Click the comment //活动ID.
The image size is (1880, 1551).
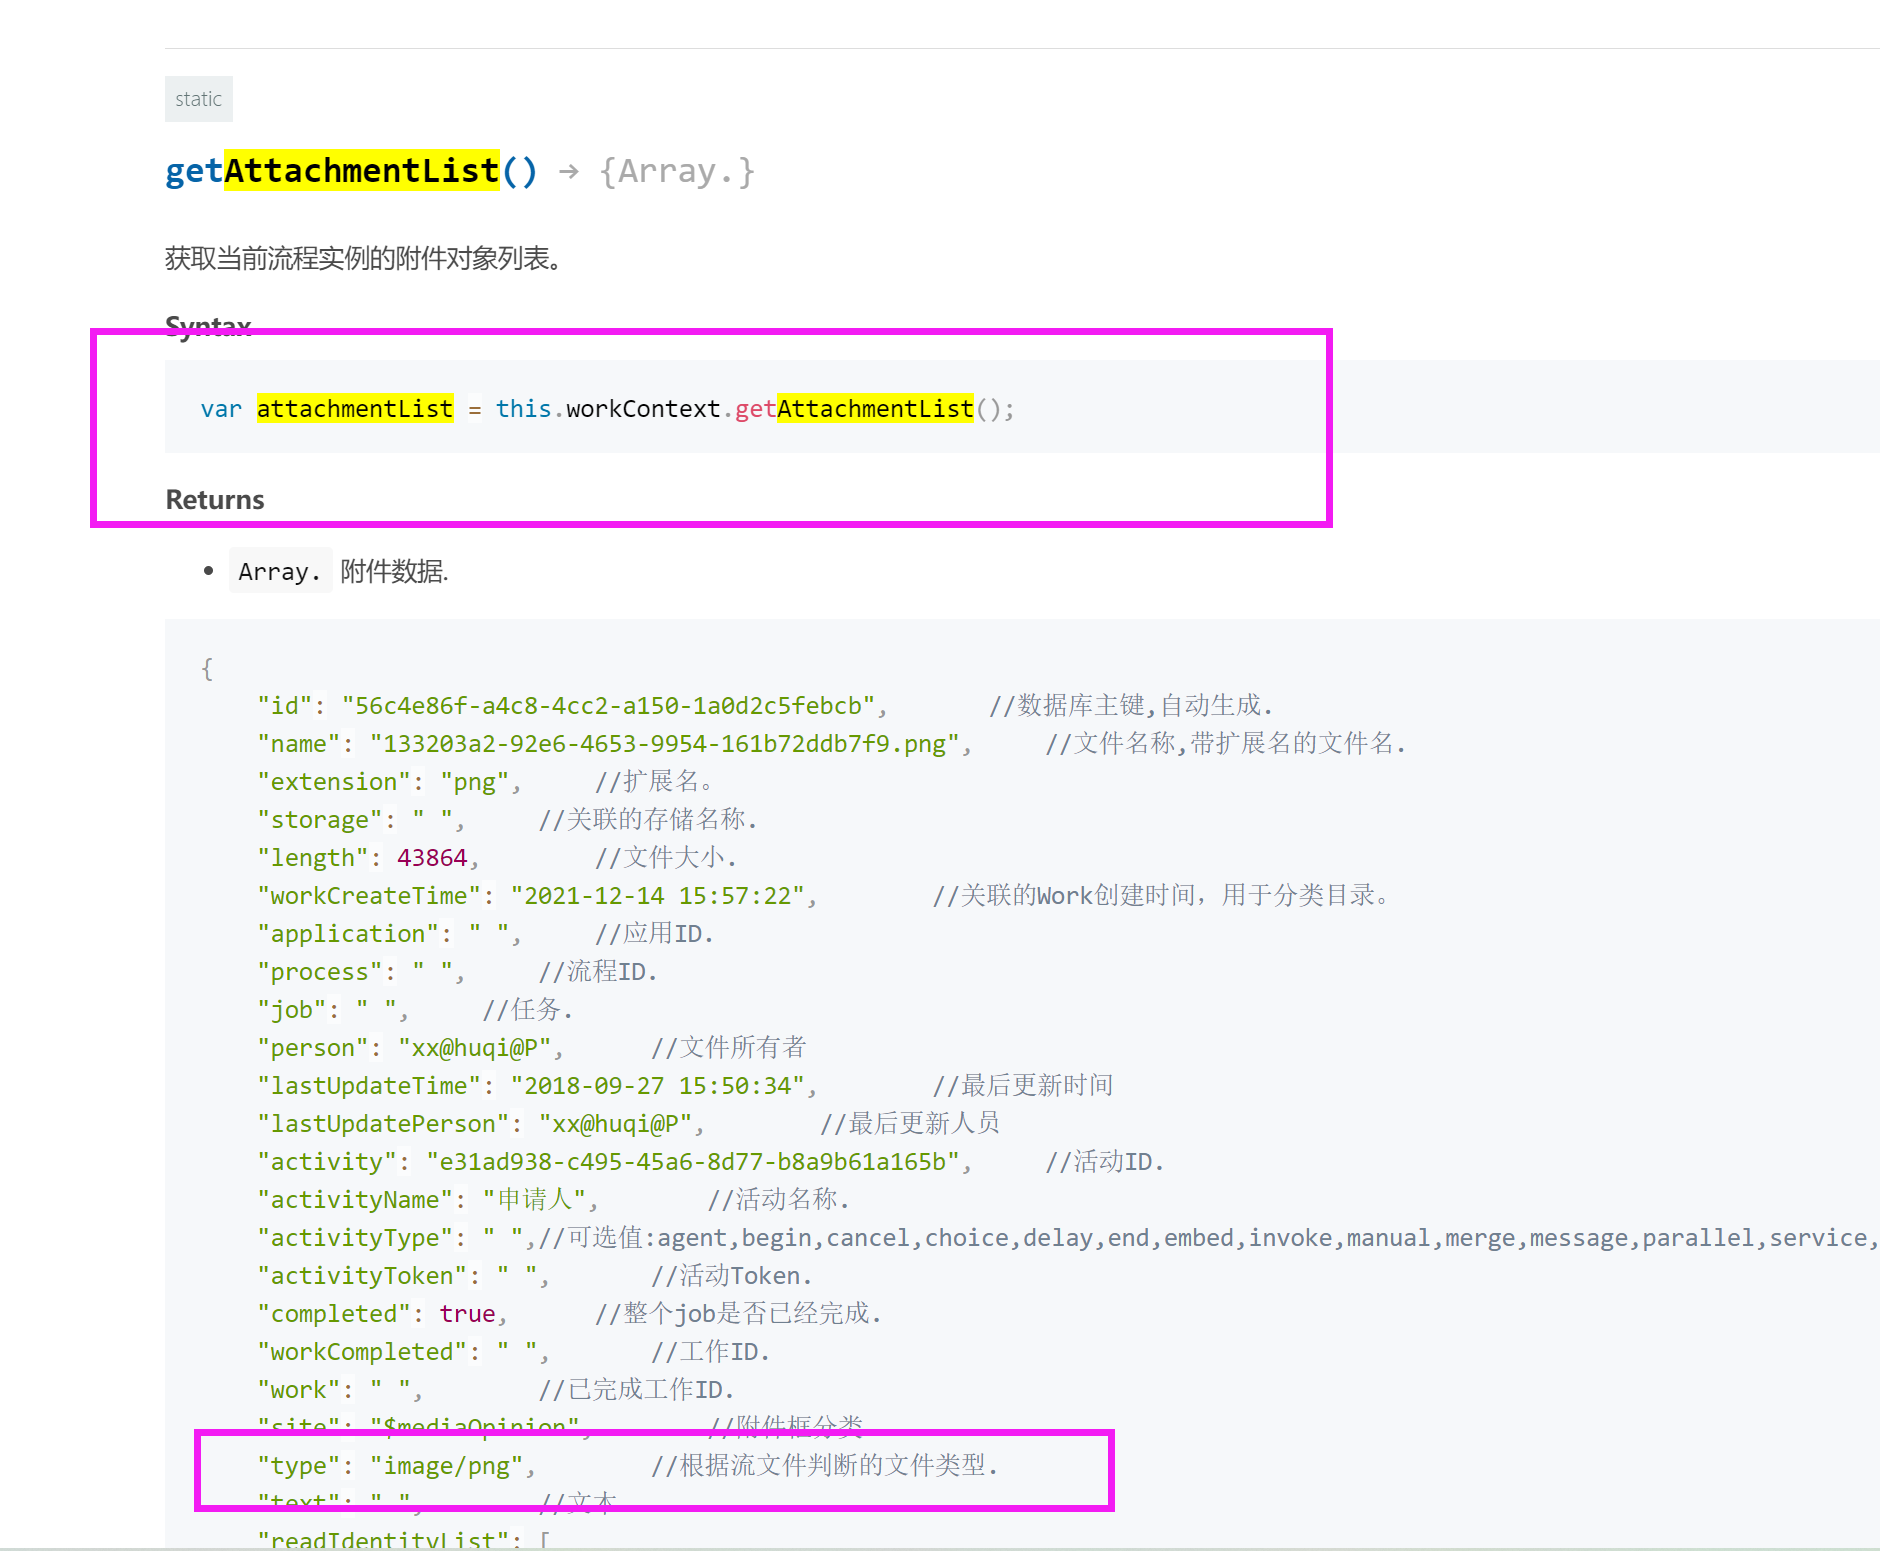1105,1162
